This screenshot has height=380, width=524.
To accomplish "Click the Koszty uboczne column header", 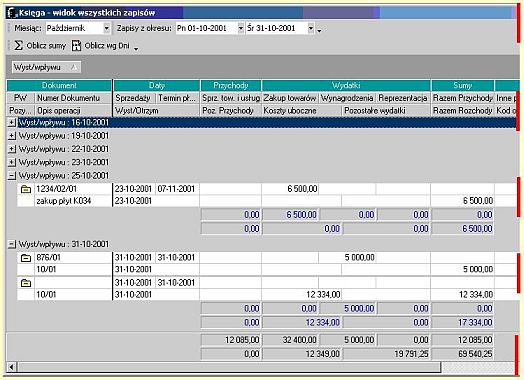I will (x=302, y=111).
